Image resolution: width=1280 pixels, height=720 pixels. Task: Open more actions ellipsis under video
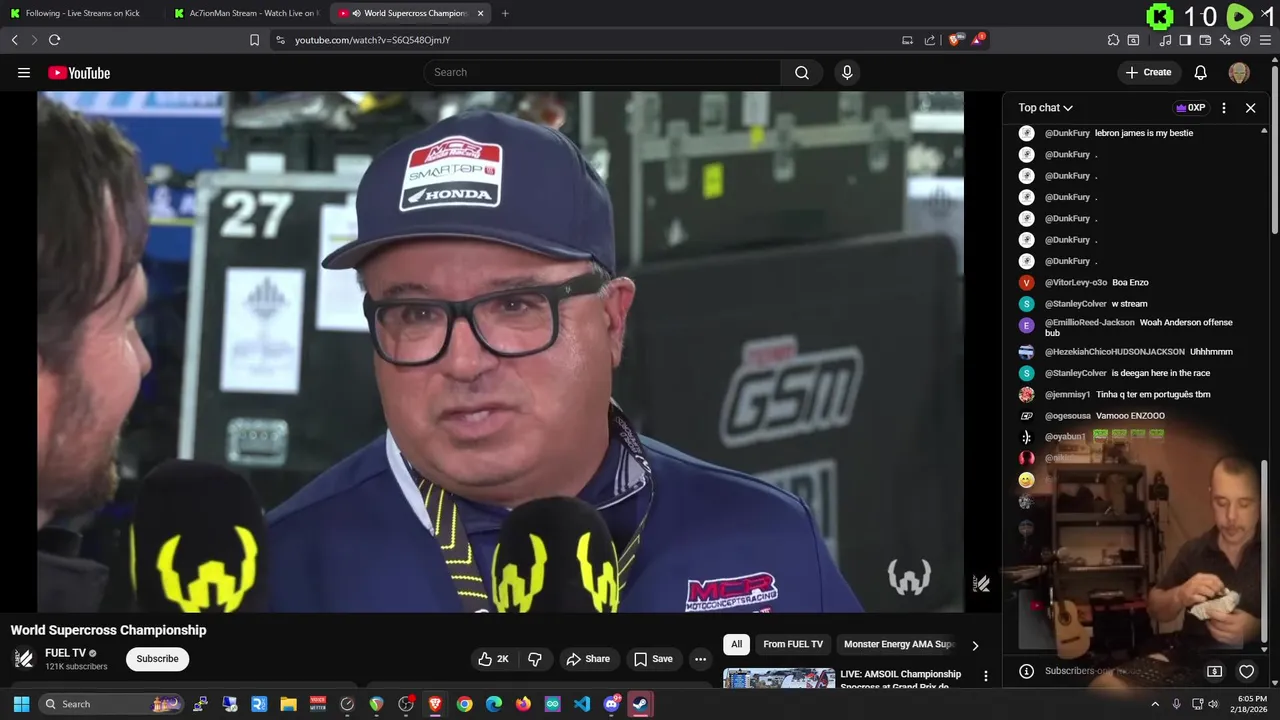tap(700, 659)
